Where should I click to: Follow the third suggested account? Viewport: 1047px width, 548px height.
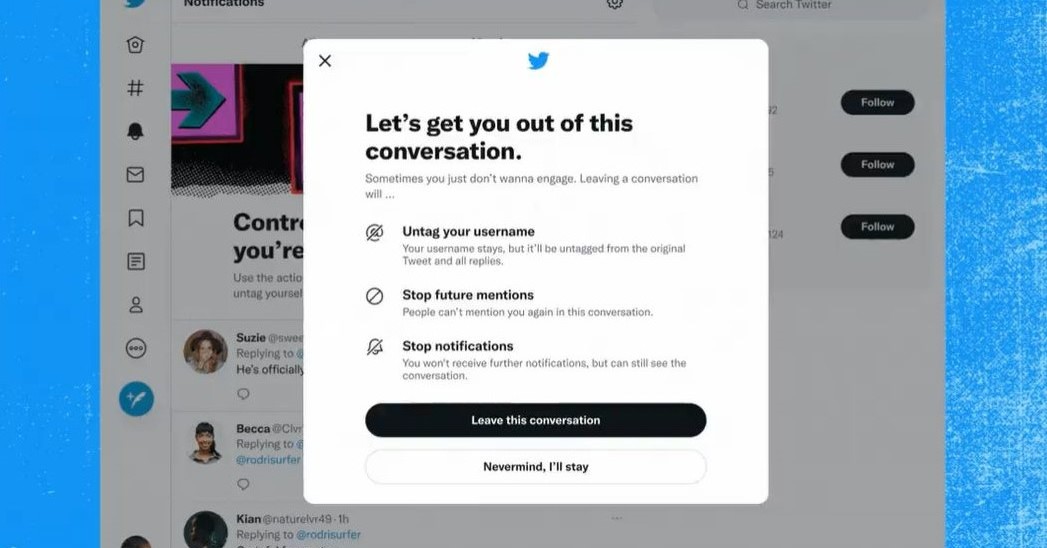[x=877, y=227]
